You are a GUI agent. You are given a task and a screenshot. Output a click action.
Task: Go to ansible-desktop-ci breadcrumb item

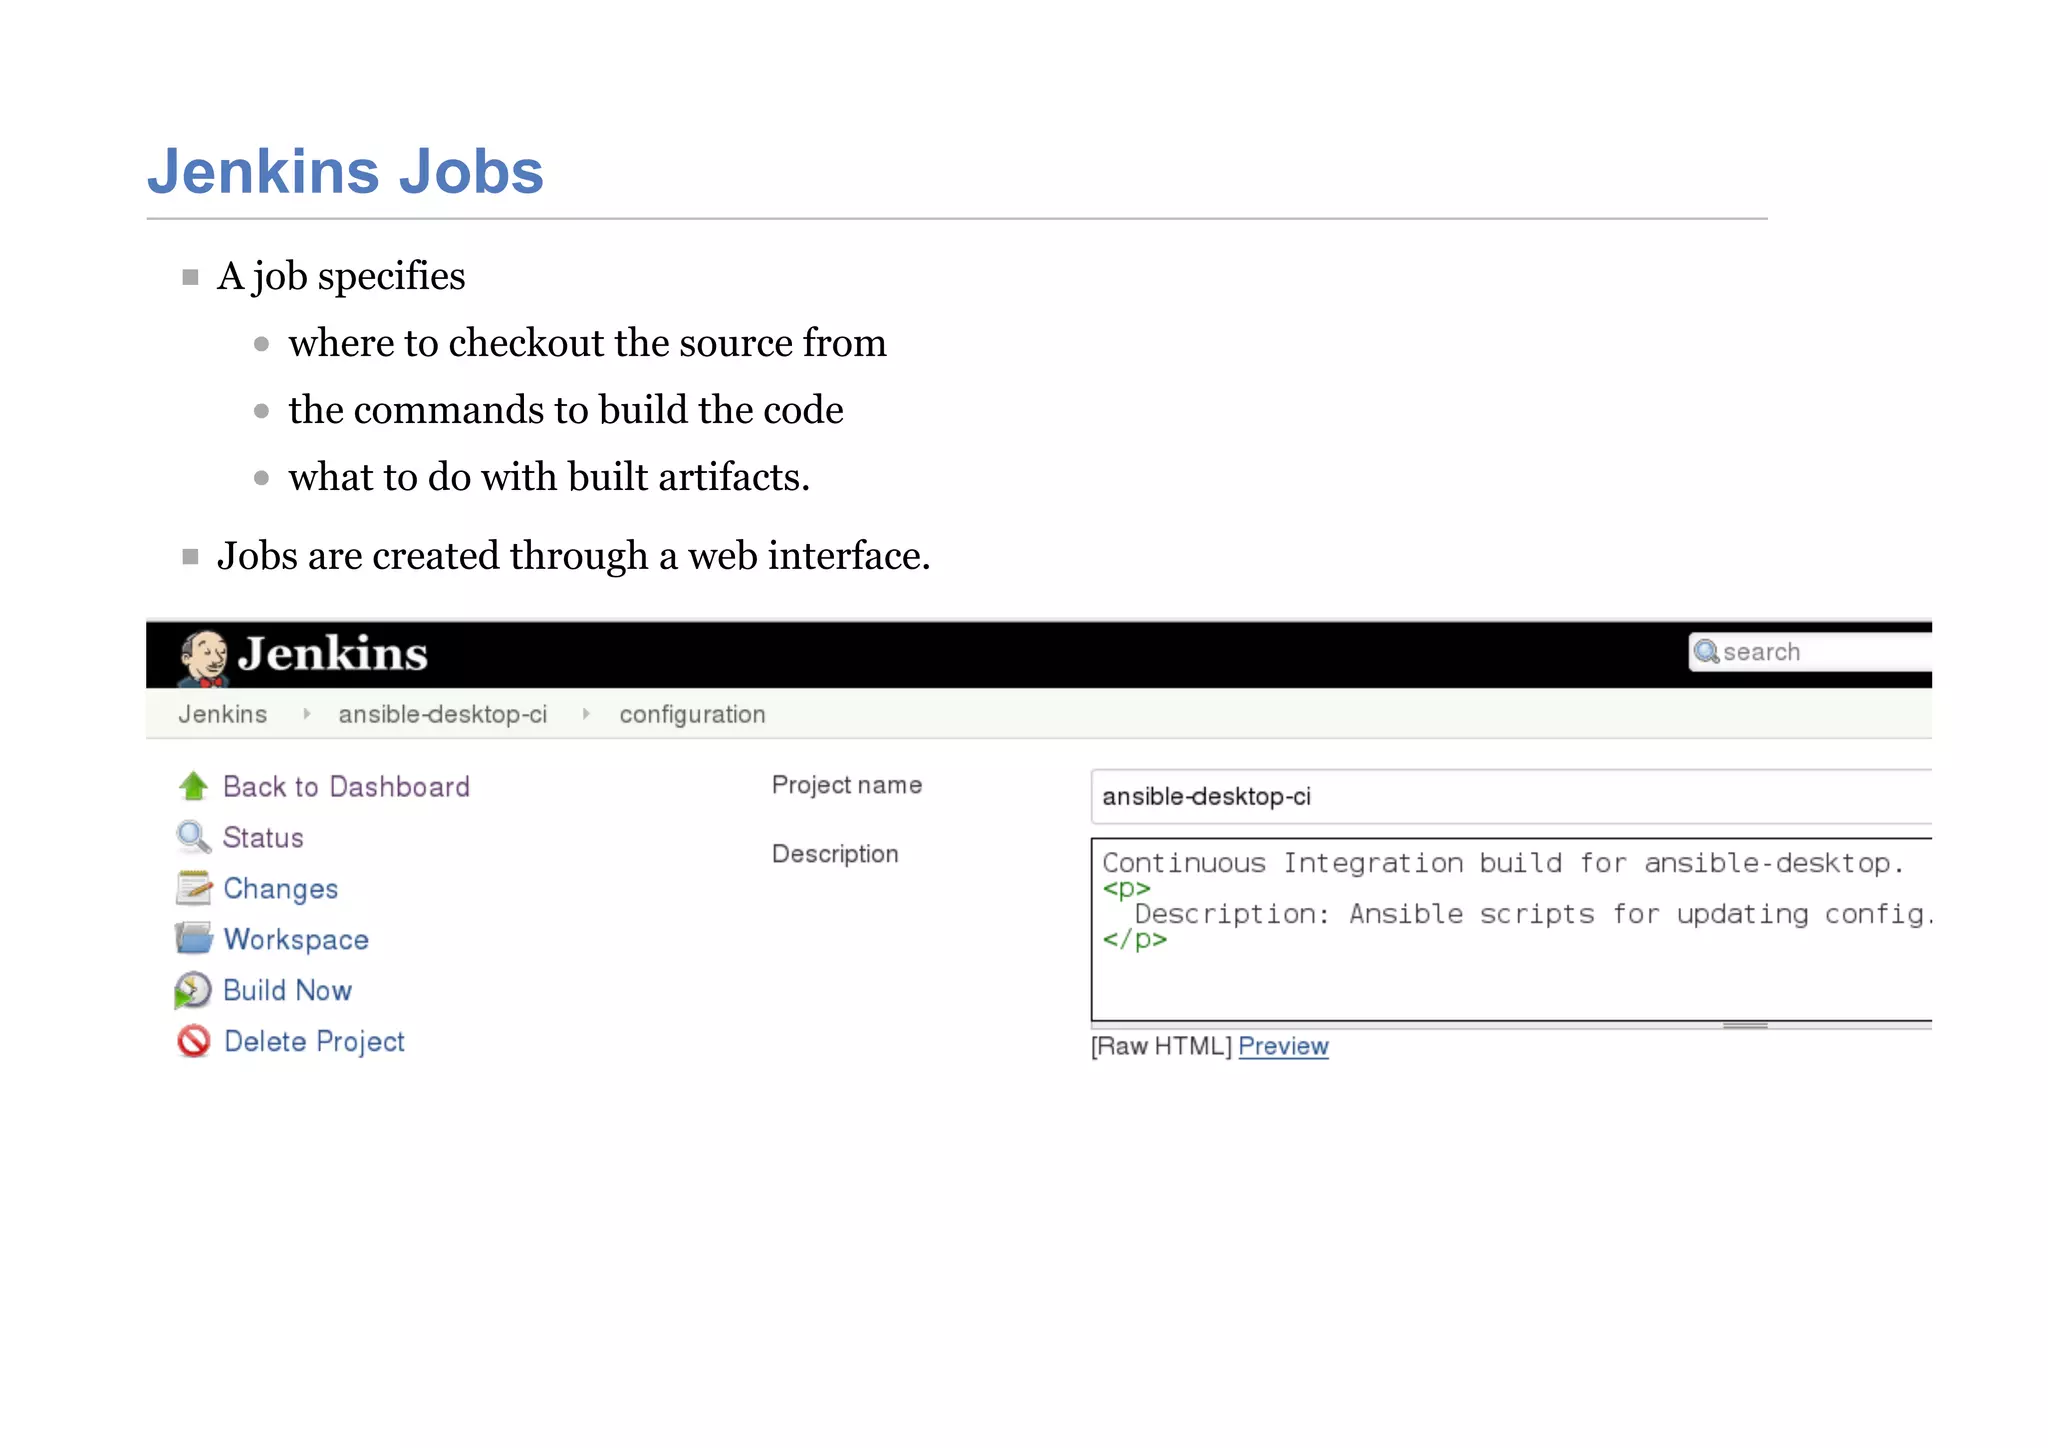[x=443, y=714]
